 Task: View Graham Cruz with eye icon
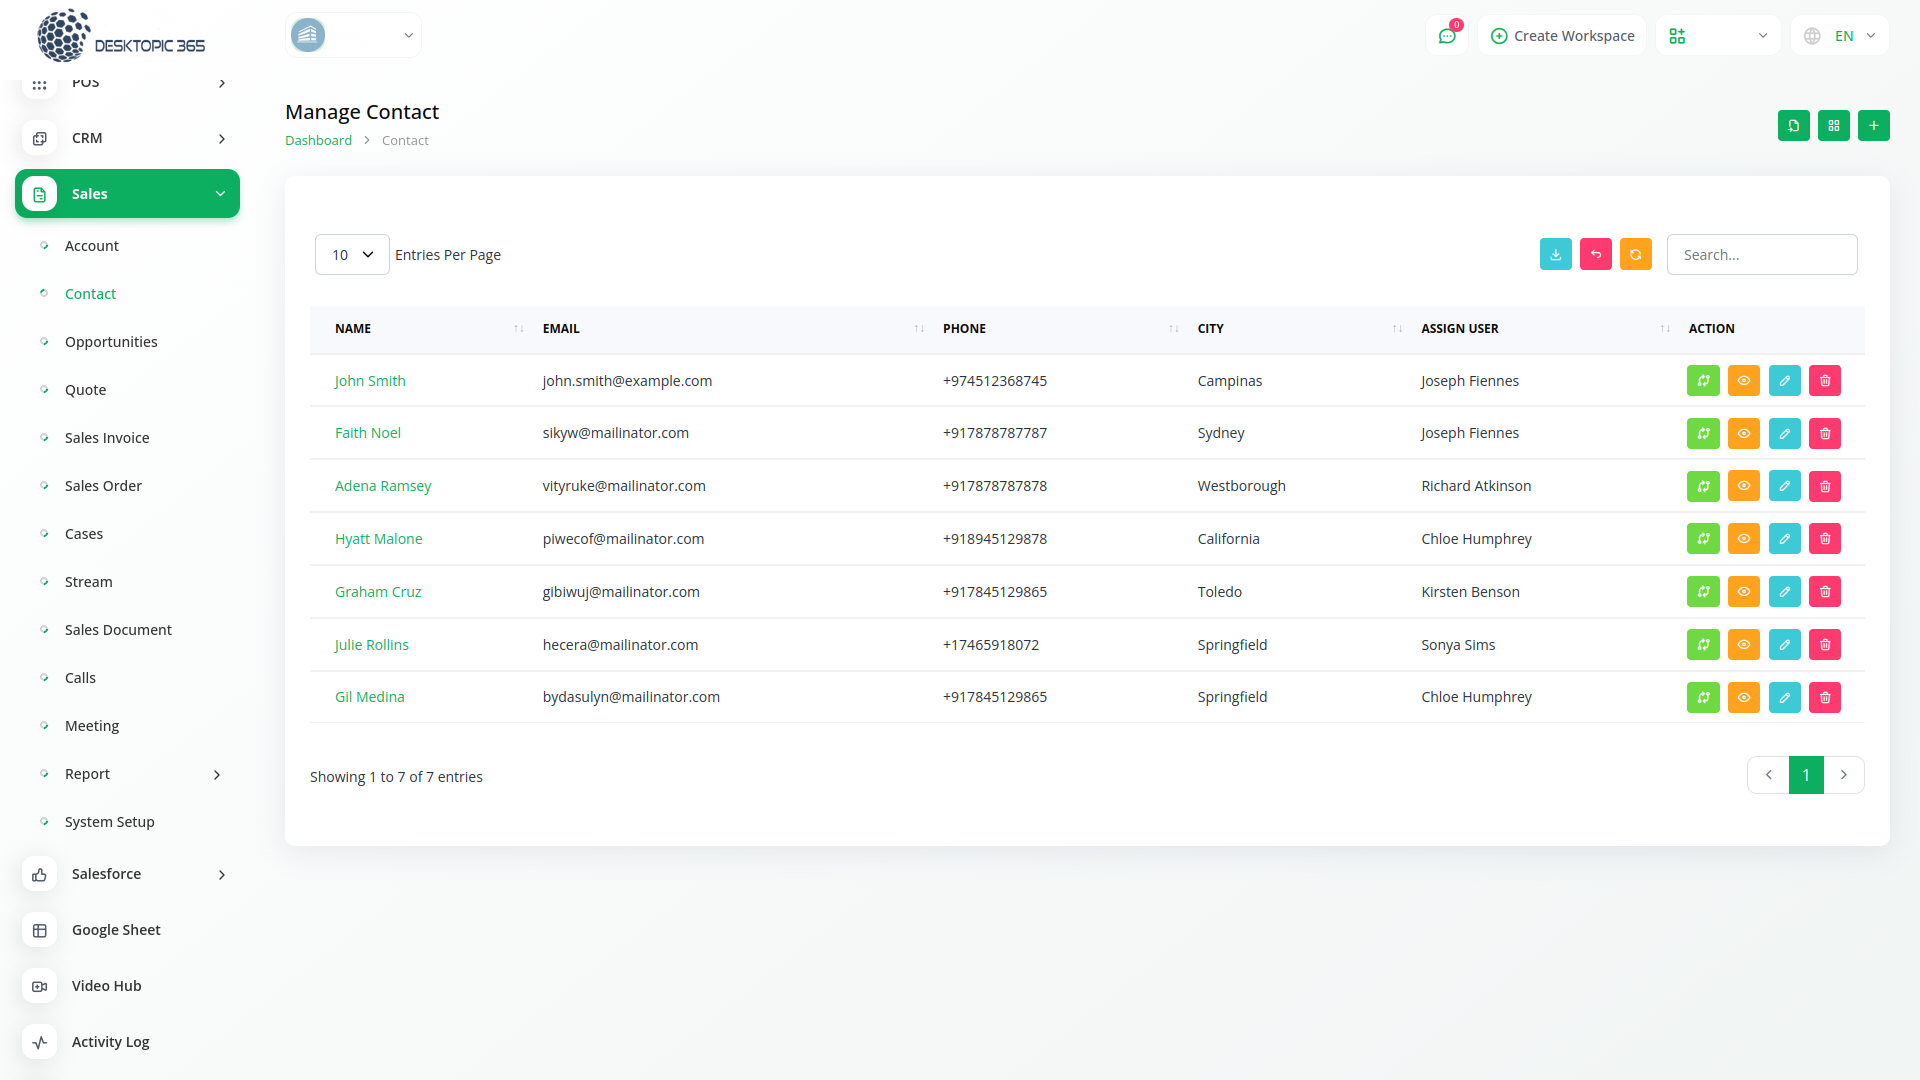pos(1744,592)
